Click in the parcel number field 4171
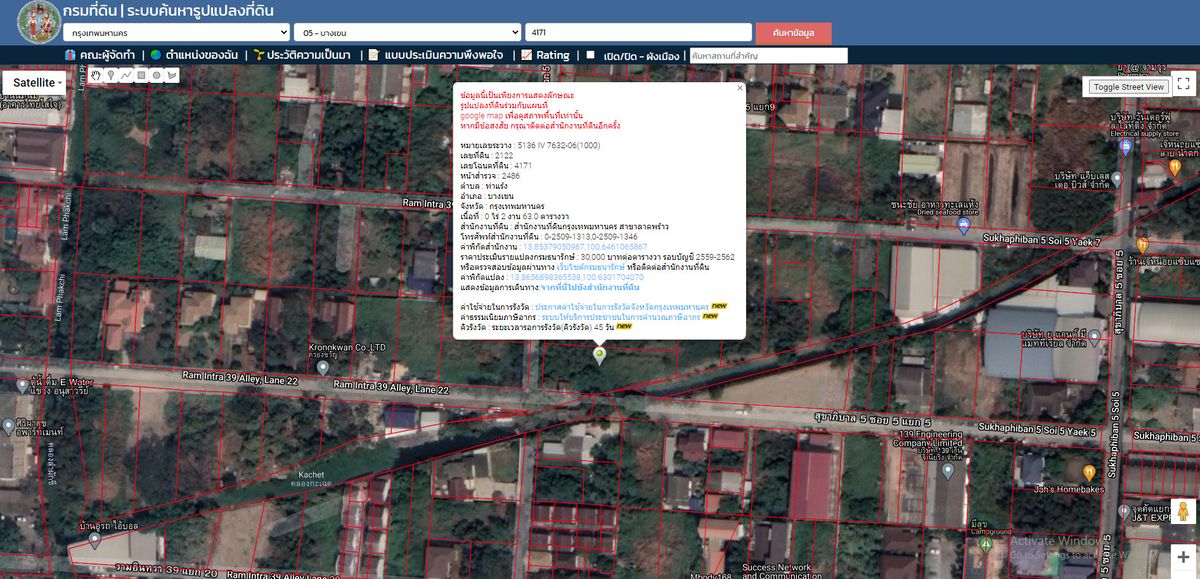Viewport: 1200px width, 579px height. tap(638, 32)
